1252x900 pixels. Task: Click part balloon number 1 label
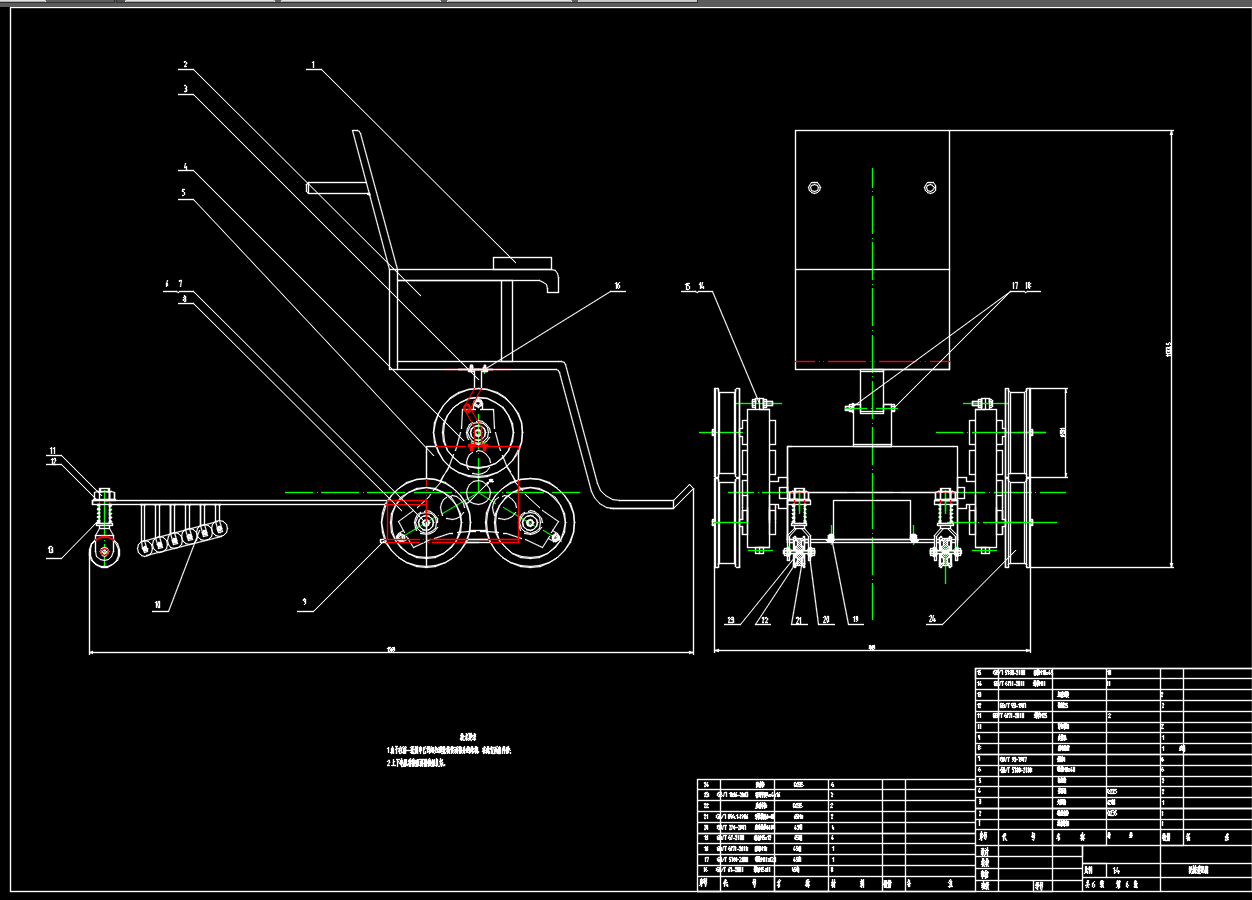point(313,66)
